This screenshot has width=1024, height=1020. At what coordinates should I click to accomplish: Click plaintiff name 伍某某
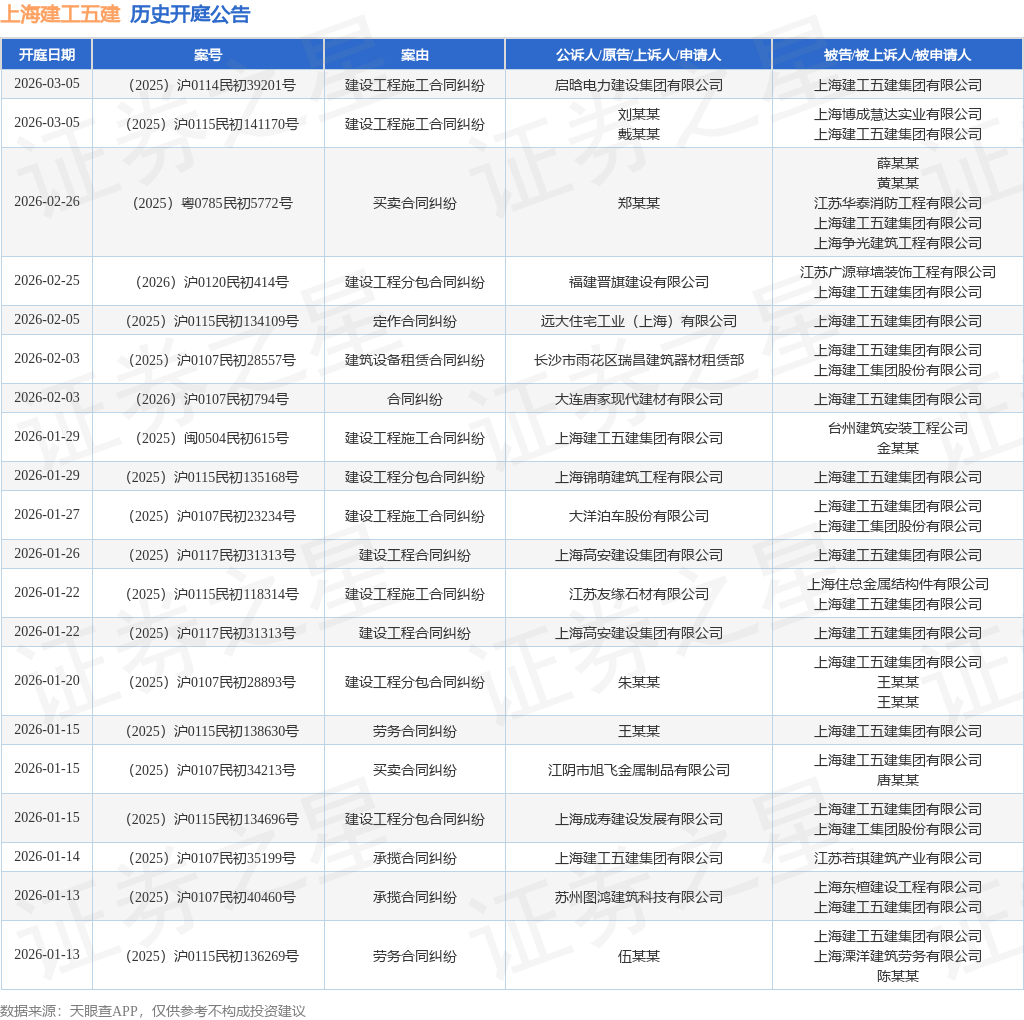click(x=639, y=957)
